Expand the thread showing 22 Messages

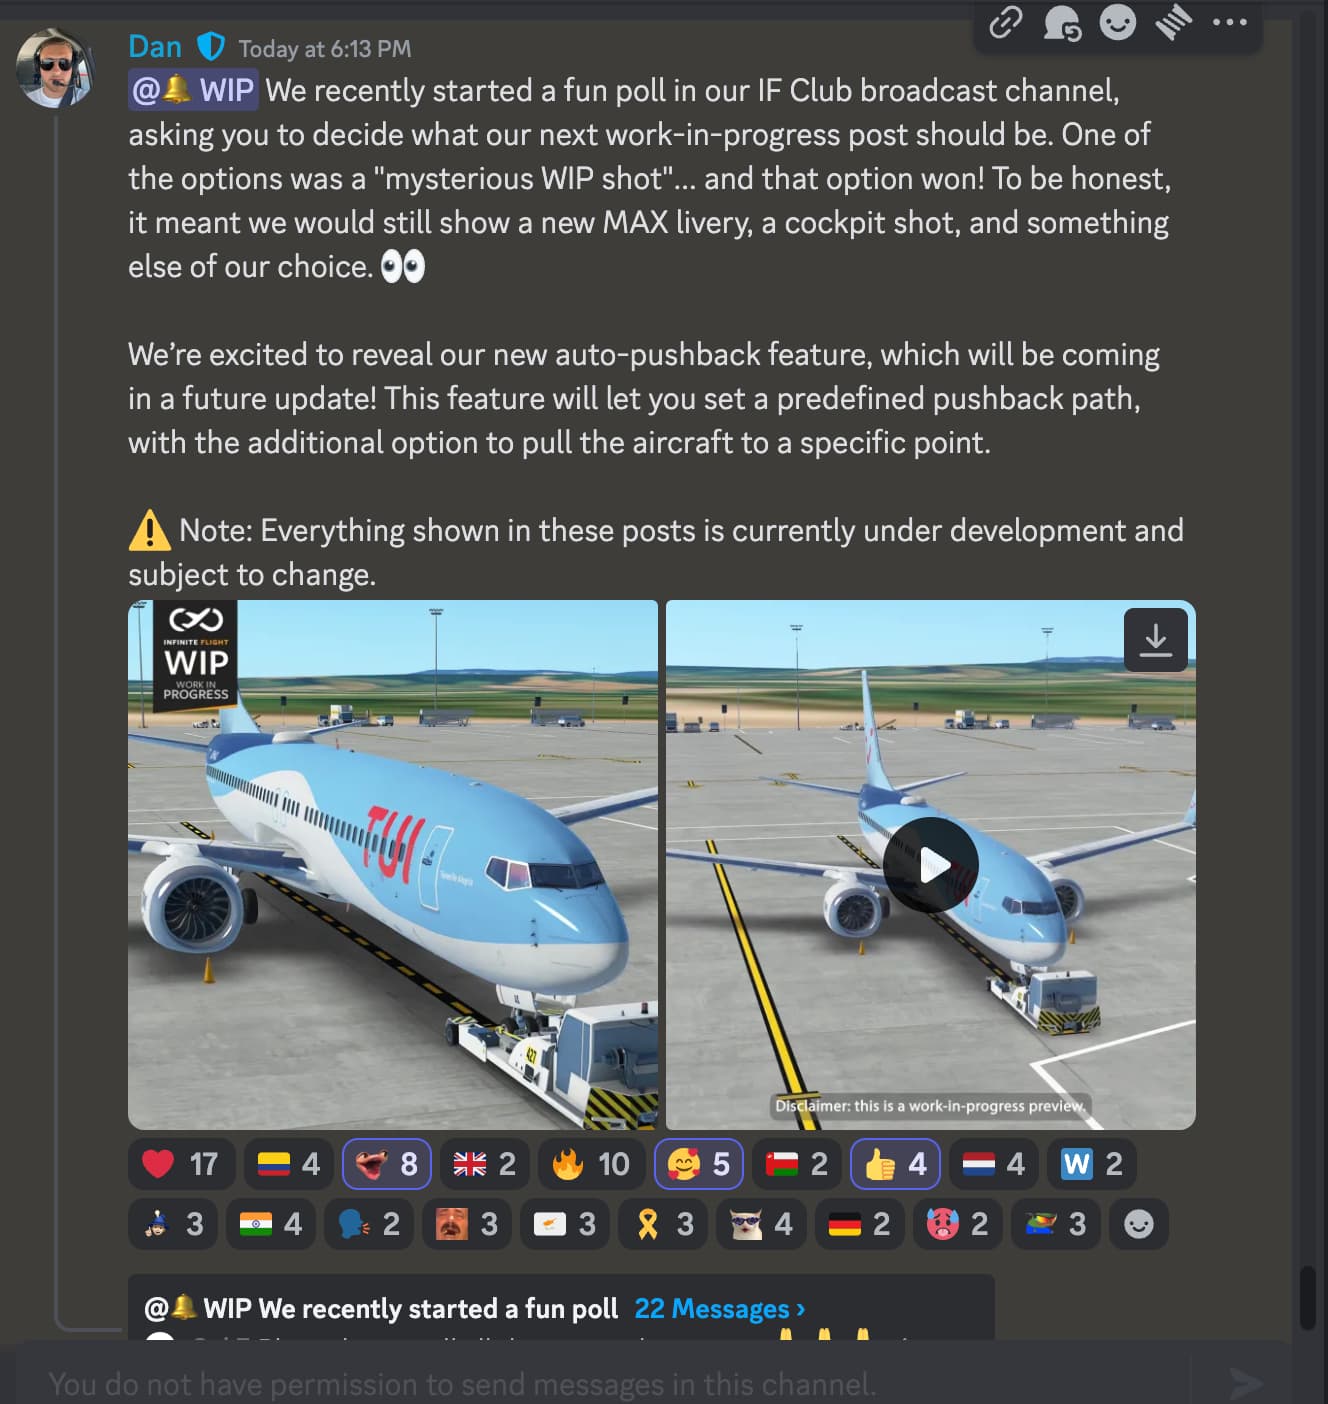[720, 1309]
